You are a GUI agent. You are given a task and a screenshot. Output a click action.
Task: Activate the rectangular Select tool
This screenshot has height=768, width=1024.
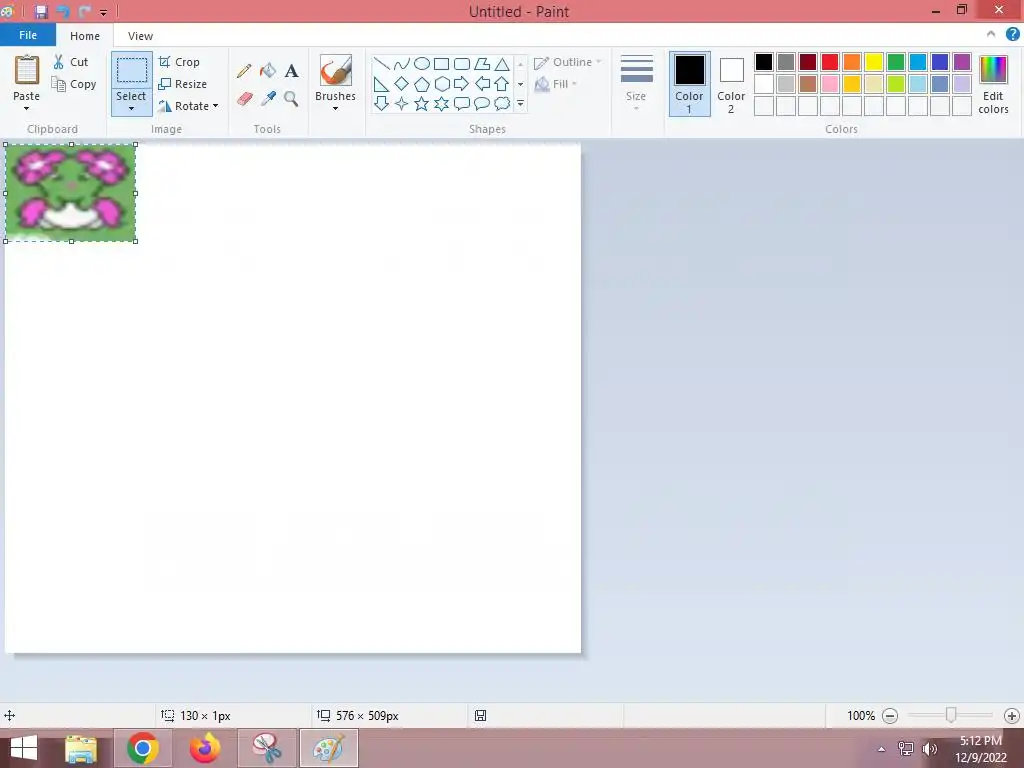tap(131, 71)
